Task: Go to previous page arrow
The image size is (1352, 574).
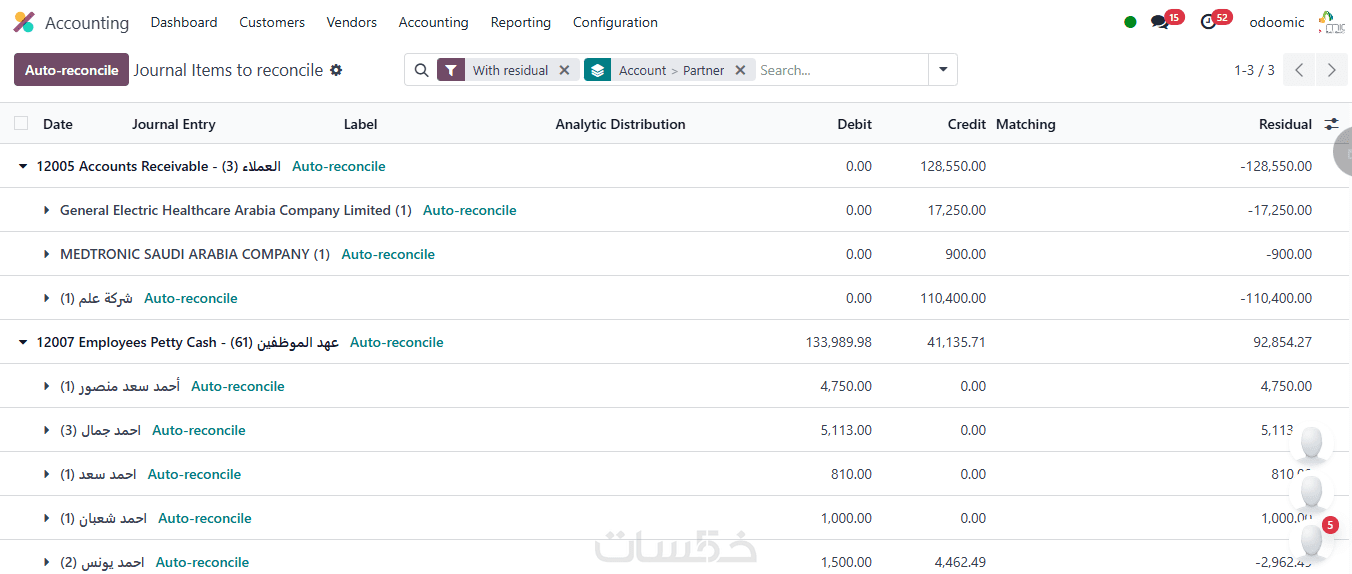Action: click(1298, 70)
